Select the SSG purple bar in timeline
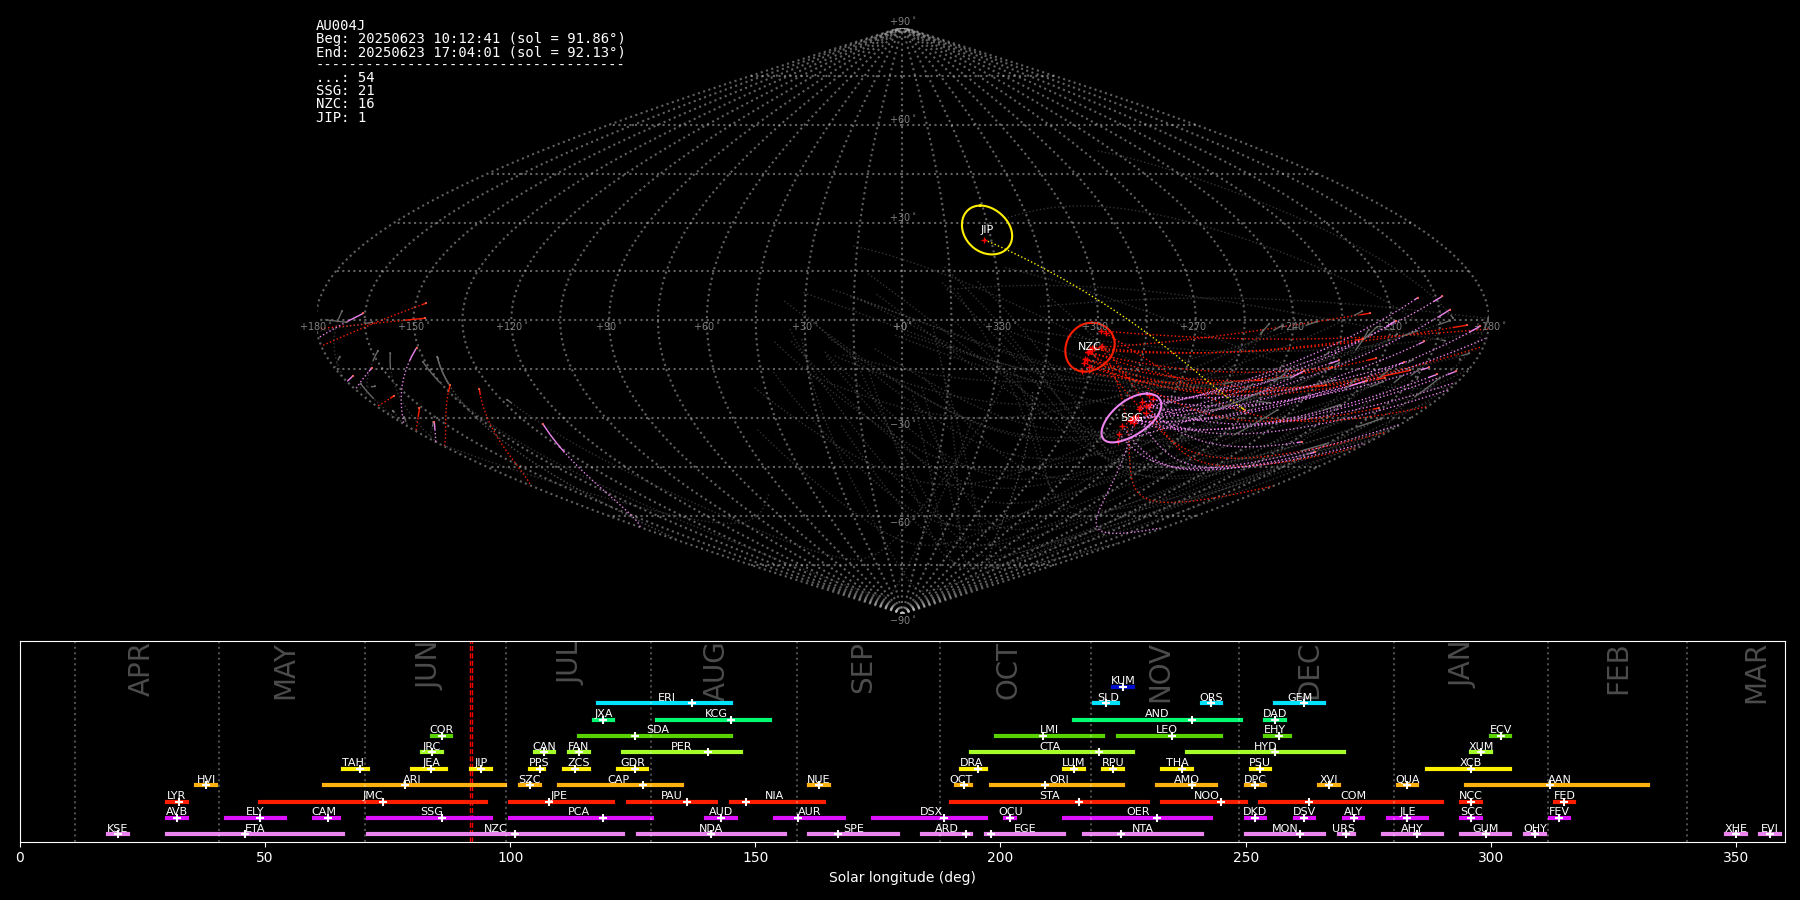This screenshot has width=1800, height=900. pos(429,818)
